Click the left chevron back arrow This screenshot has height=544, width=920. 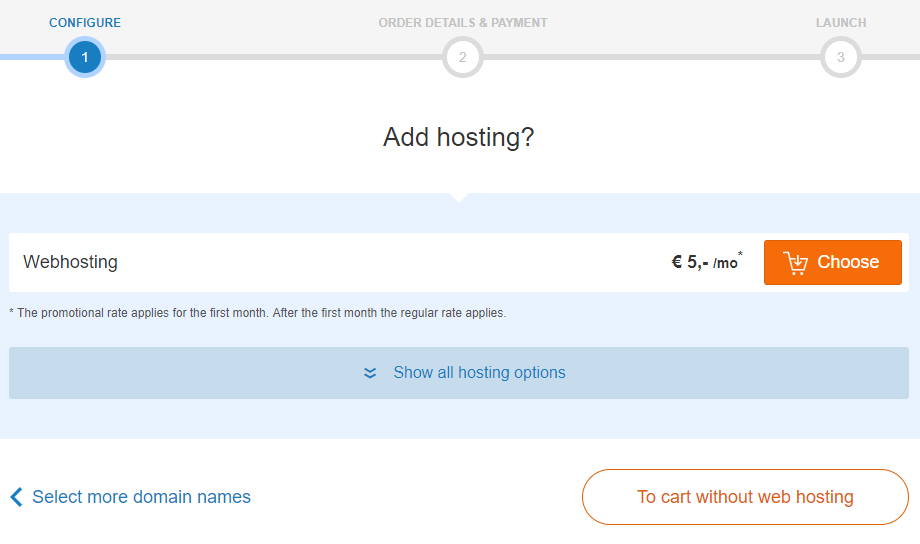pyautogui.click(x=16, y=497)
